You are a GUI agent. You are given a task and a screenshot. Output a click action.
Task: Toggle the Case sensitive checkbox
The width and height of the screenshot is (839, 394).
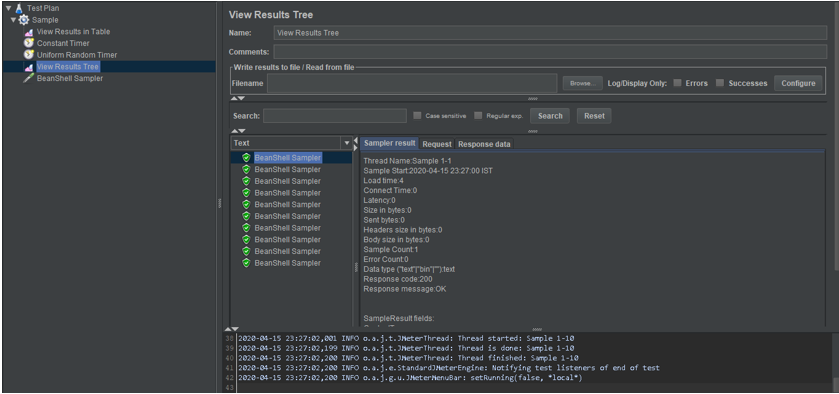417,116
